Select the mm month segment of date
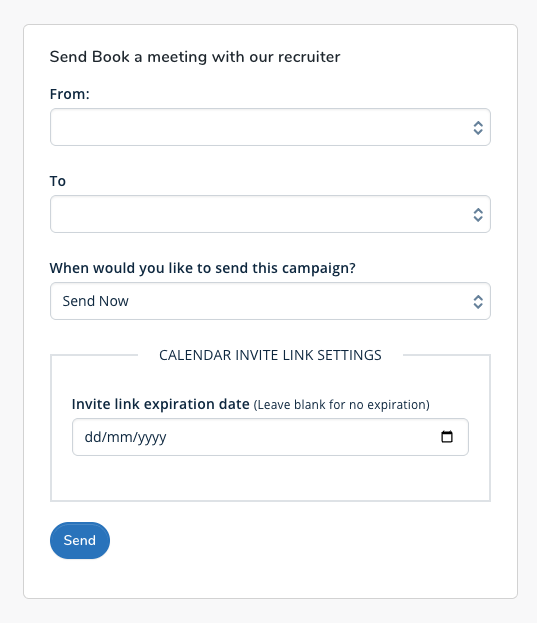Image resolution: width=537 pixels, height=623 pixels. tap(120, 437)
